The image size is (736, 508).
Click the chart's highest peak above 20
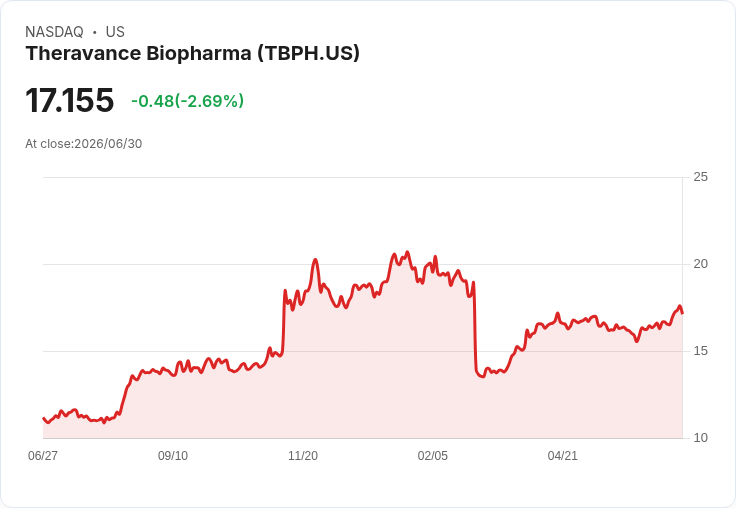(x=407, y=252)
